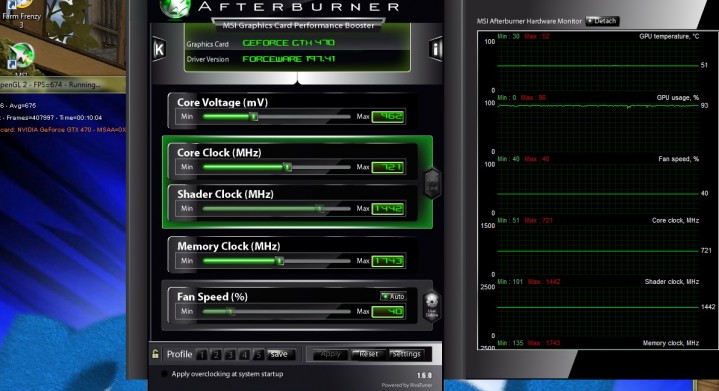Click the GPU temperature graph
The image size is (719, 391).
point(598,66)
